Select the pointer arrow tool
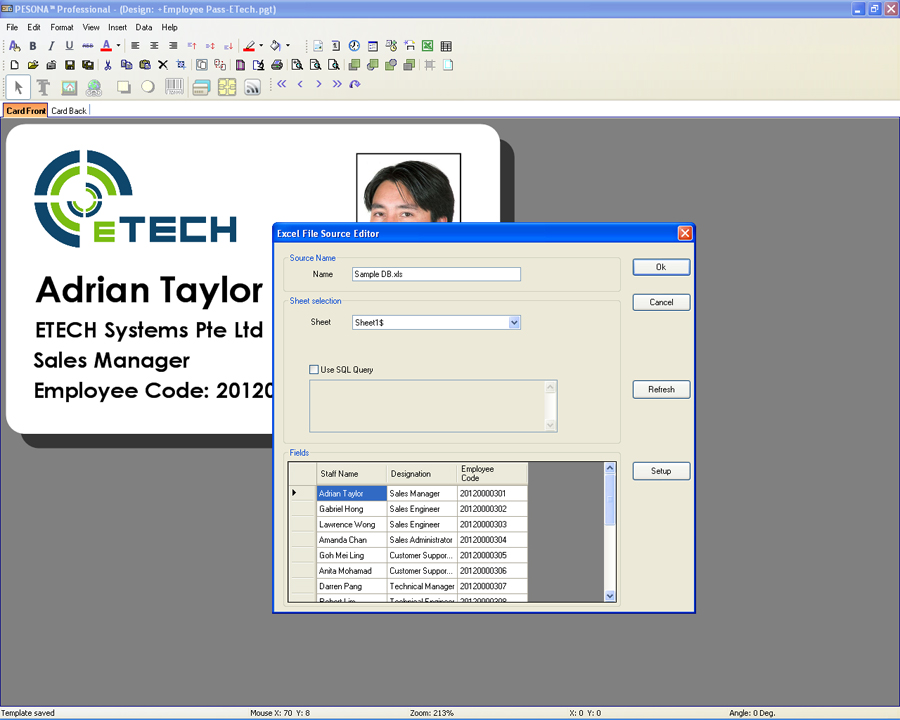Image resolution: width=900 pixels, height=720 pixels. (18, 87)
